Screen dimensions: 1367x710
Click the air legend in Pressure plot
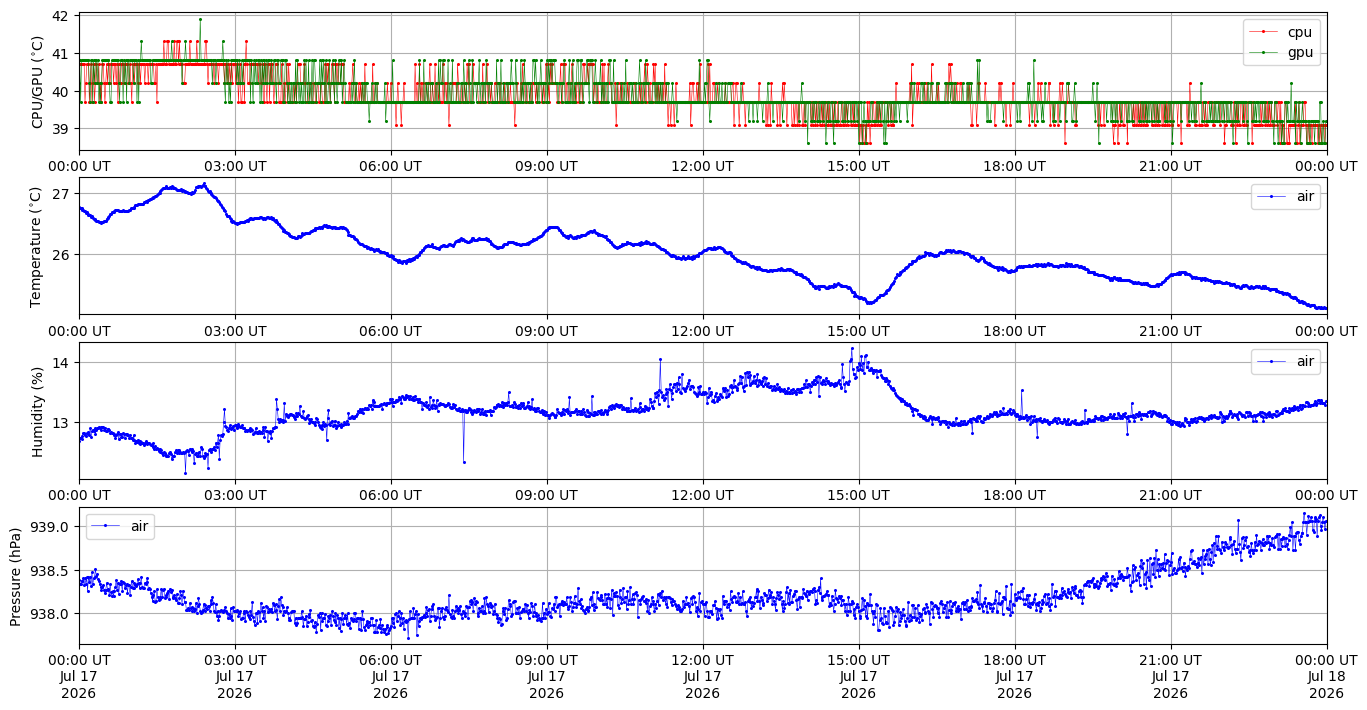point(120,527)
